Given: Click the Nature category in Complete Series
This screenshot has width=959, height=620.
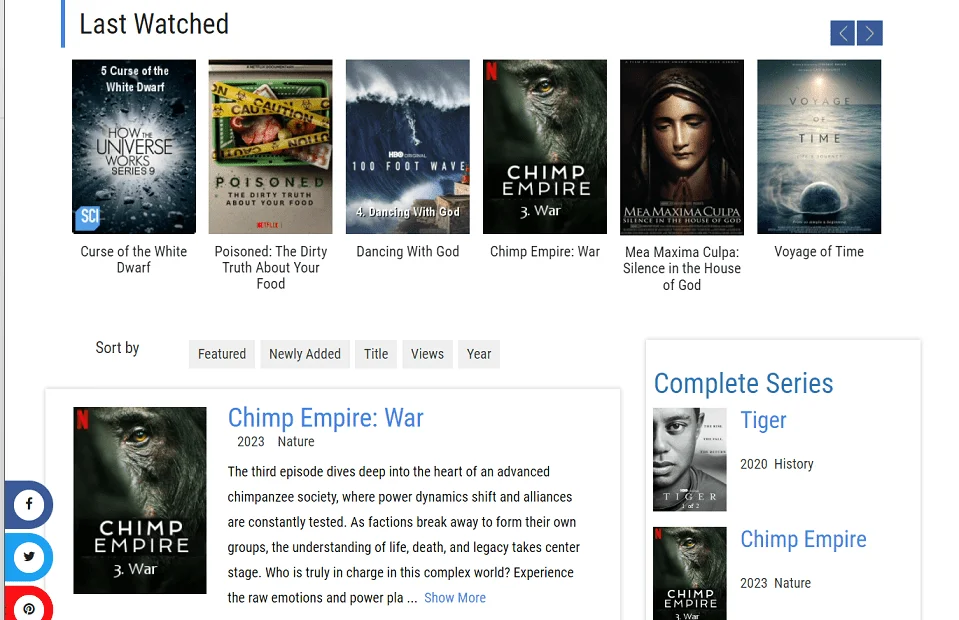Looking at the screenshot, I should (x=793, y=583).
